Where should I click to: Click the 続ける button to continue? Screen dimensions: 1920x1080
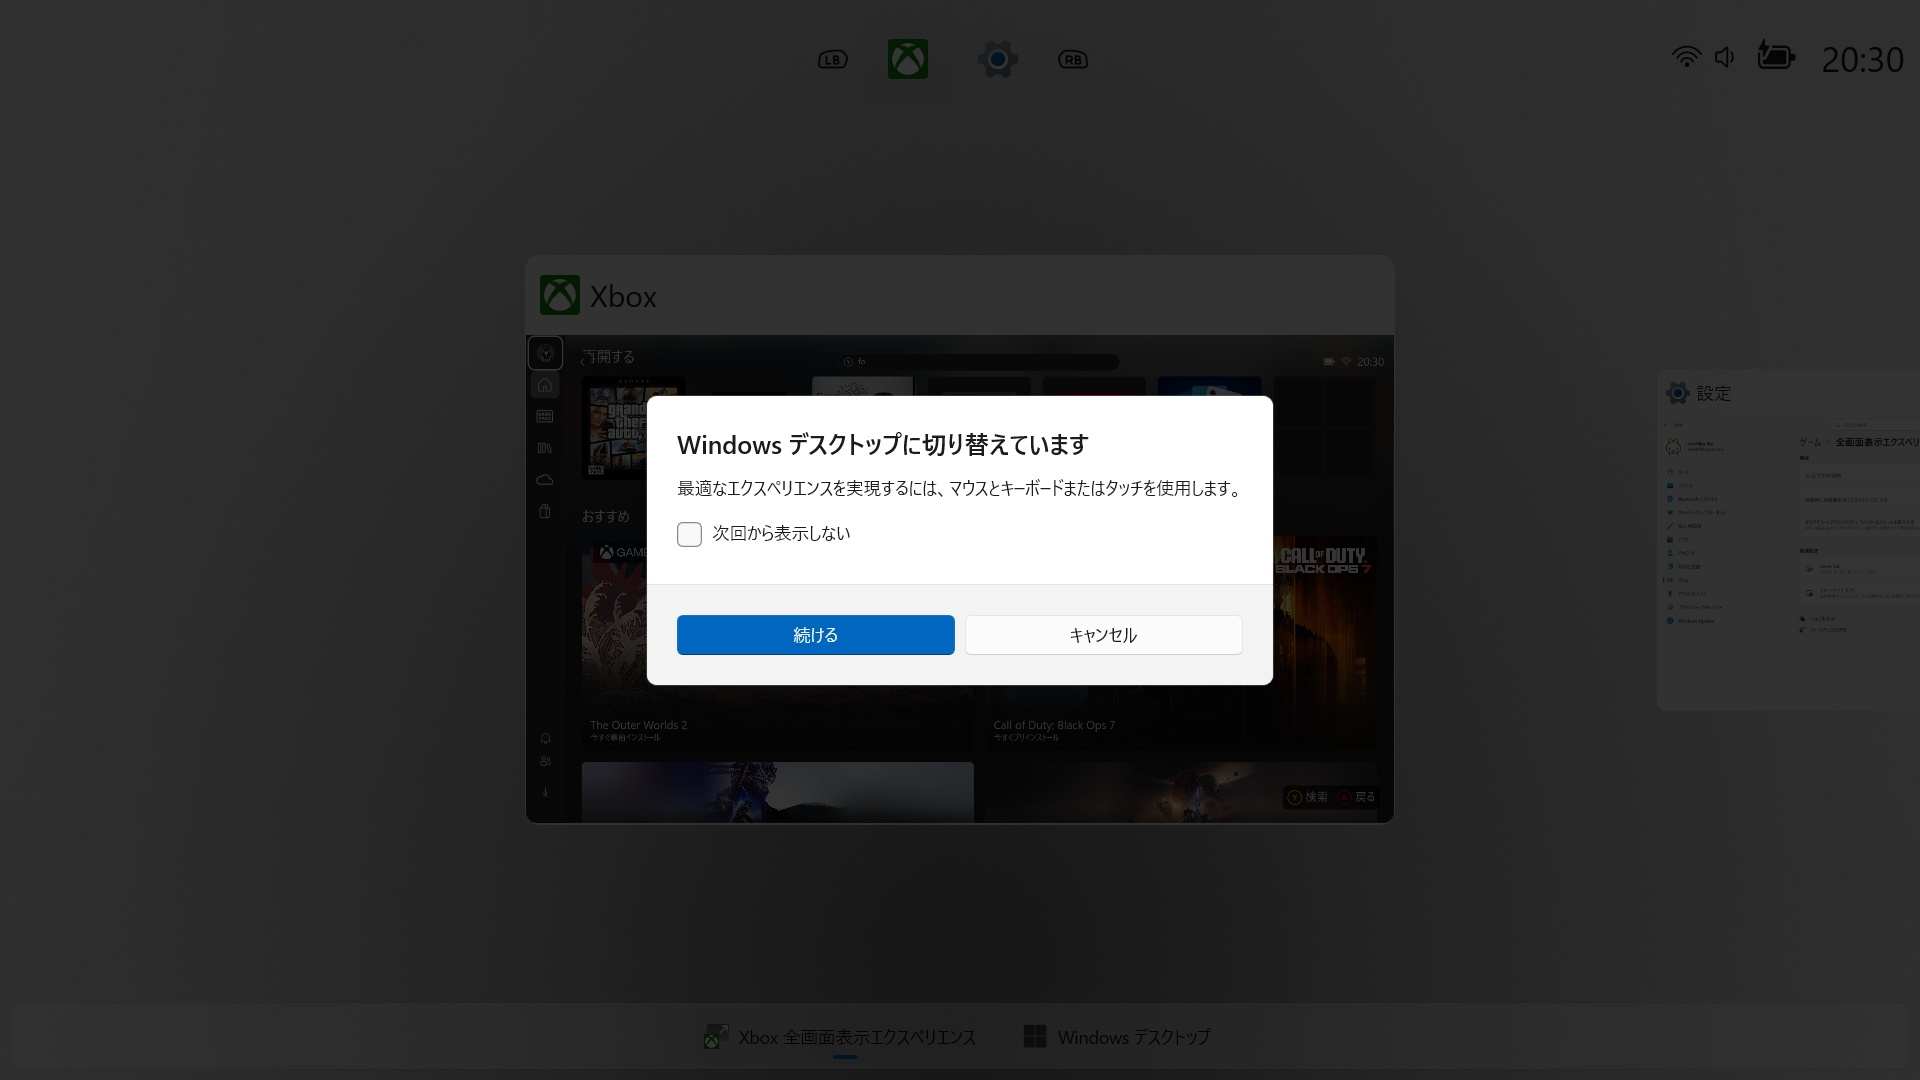coord(815,635)
